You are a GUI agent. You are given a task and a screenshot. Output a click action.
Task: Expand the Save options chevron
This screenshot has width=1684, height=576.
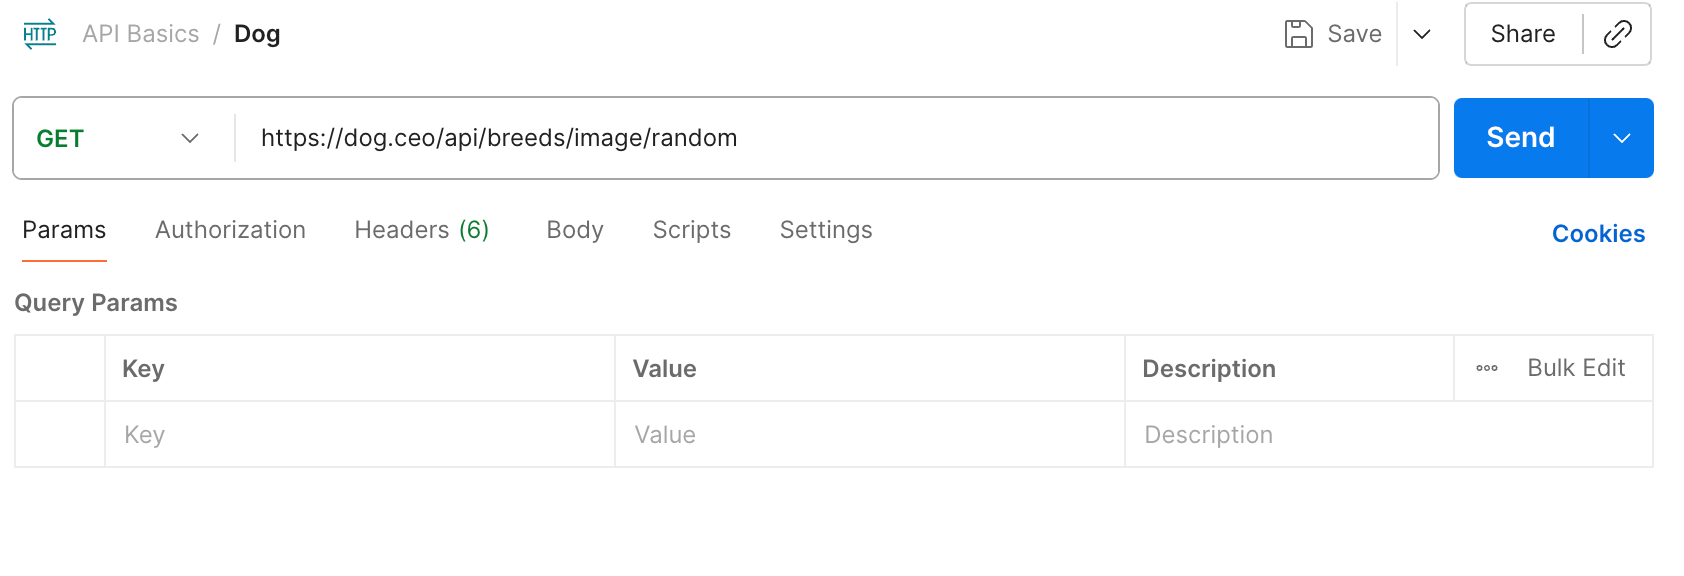point(1422,34)
